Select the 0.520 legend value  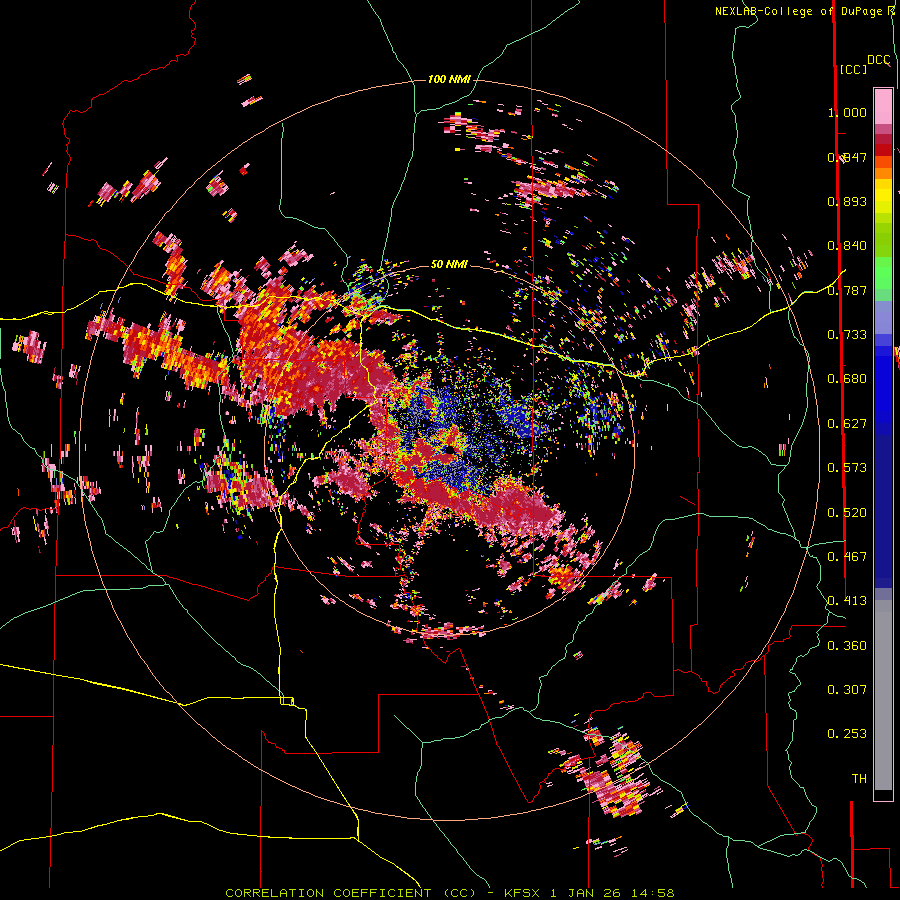click(847, 513)
